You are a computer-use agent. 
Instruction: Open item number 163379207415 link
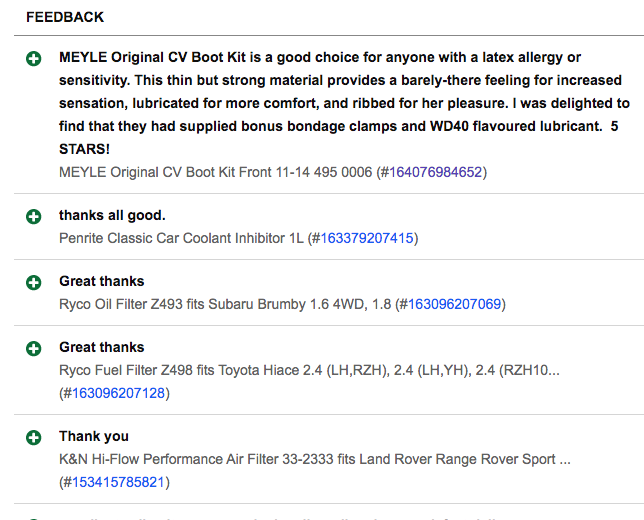pyautogui.click(x=366, y=238)
